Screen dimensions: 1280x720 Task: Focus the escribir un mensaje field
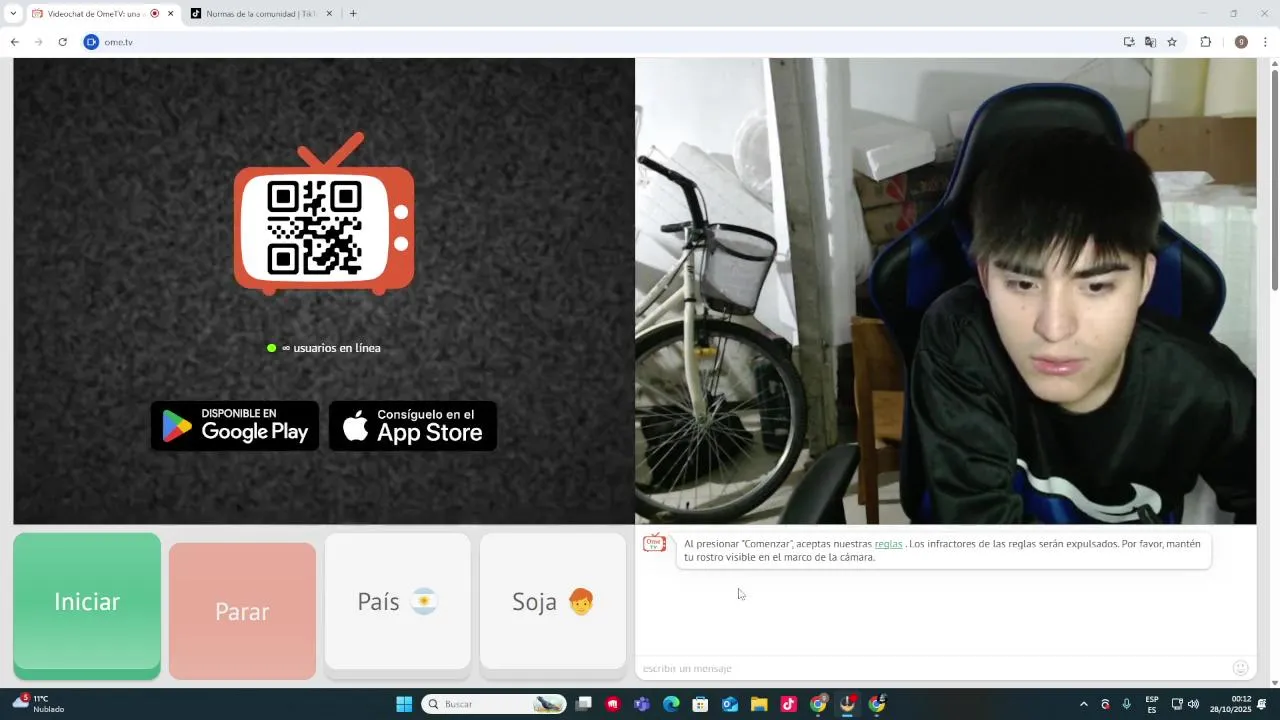tap(930, 668)
